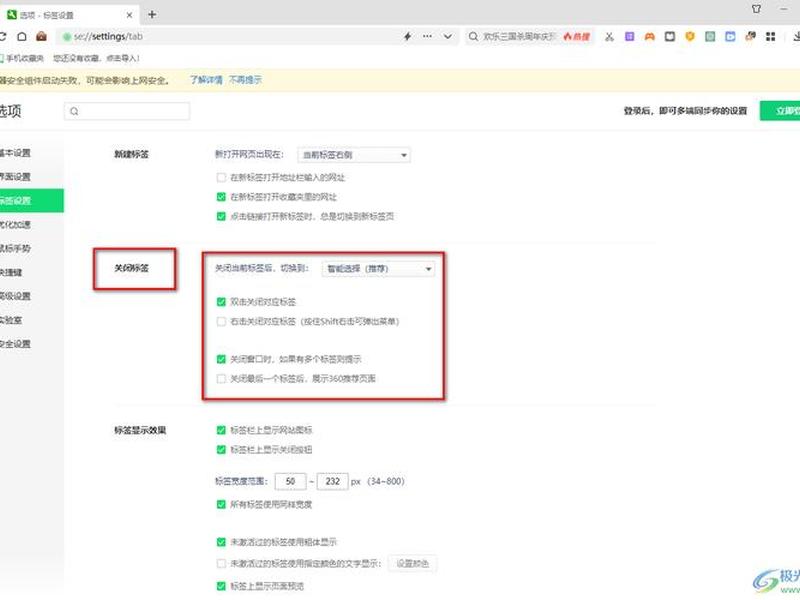Viewport: 800px width, 600px height.
Task: Toggle 标签栏上显示关闭按钮 checkbox
Action: (221, 449)
